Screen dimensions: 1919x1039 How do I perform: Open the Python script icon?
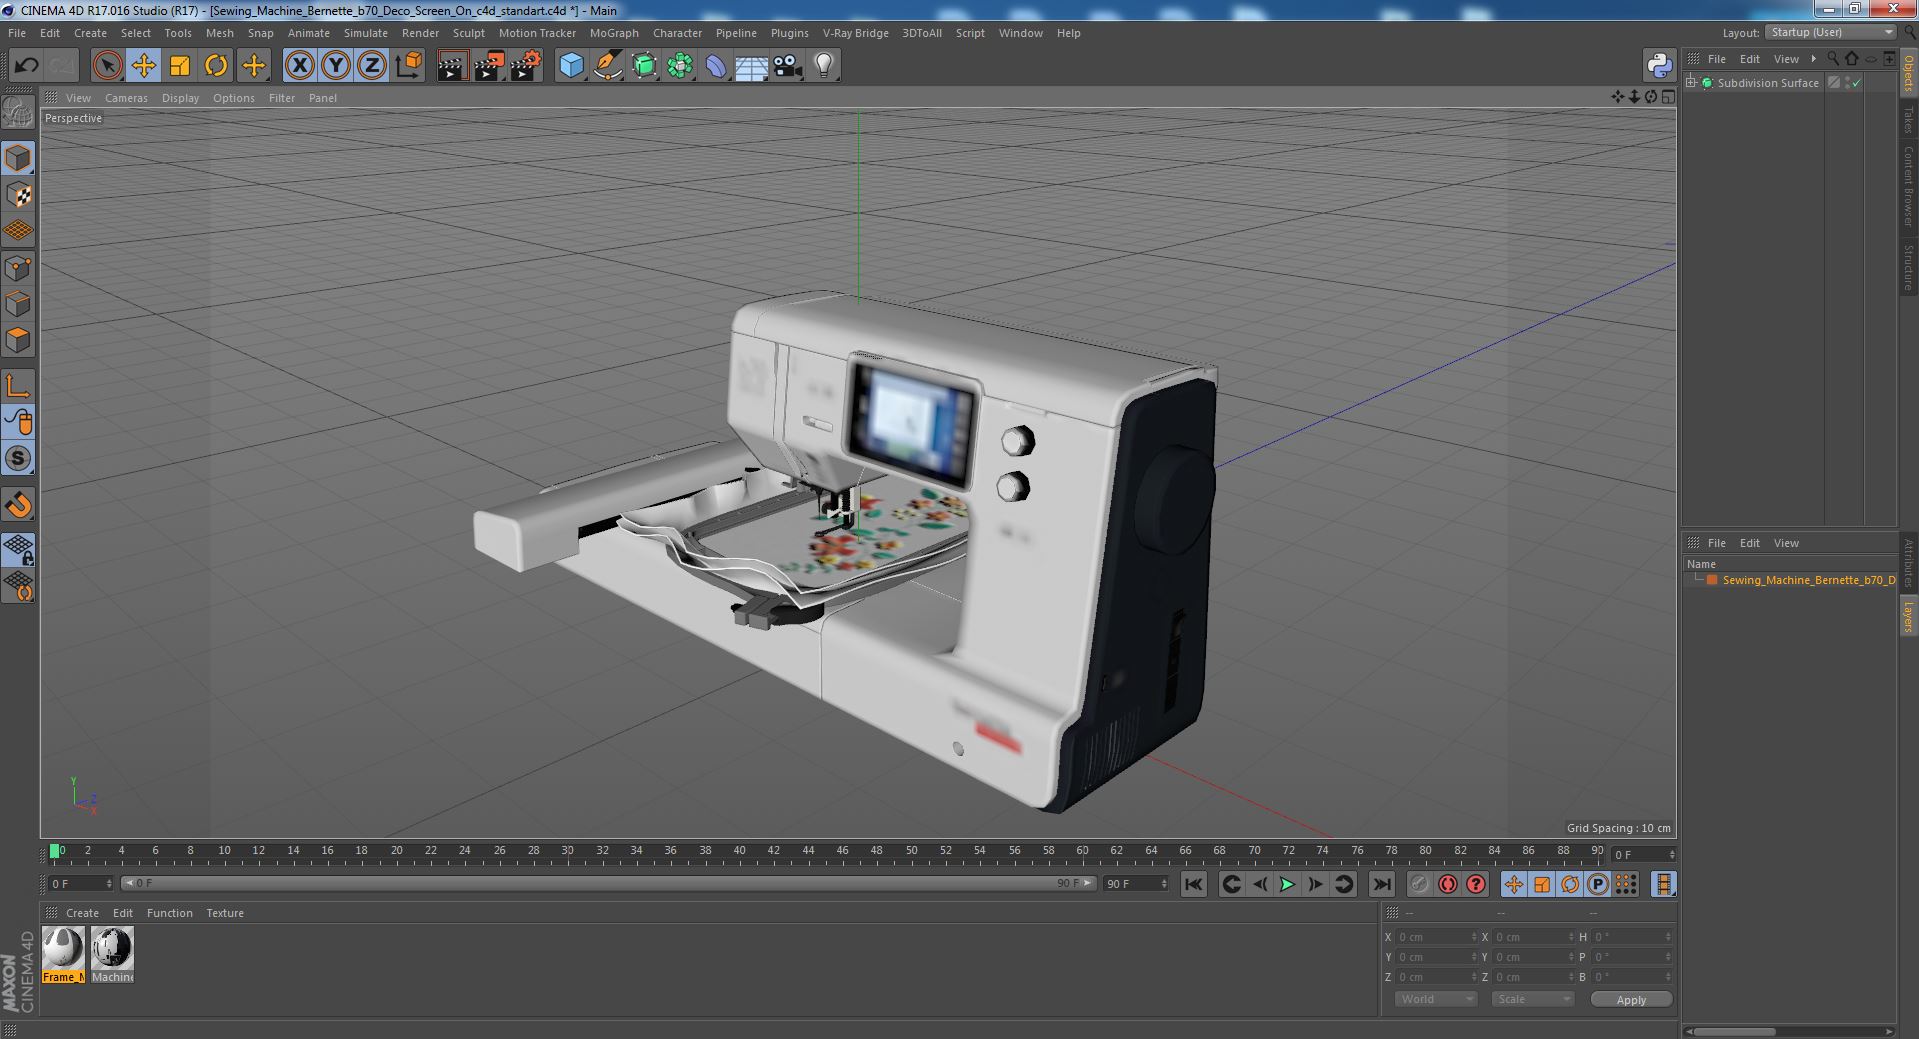tap(1660, 66)
